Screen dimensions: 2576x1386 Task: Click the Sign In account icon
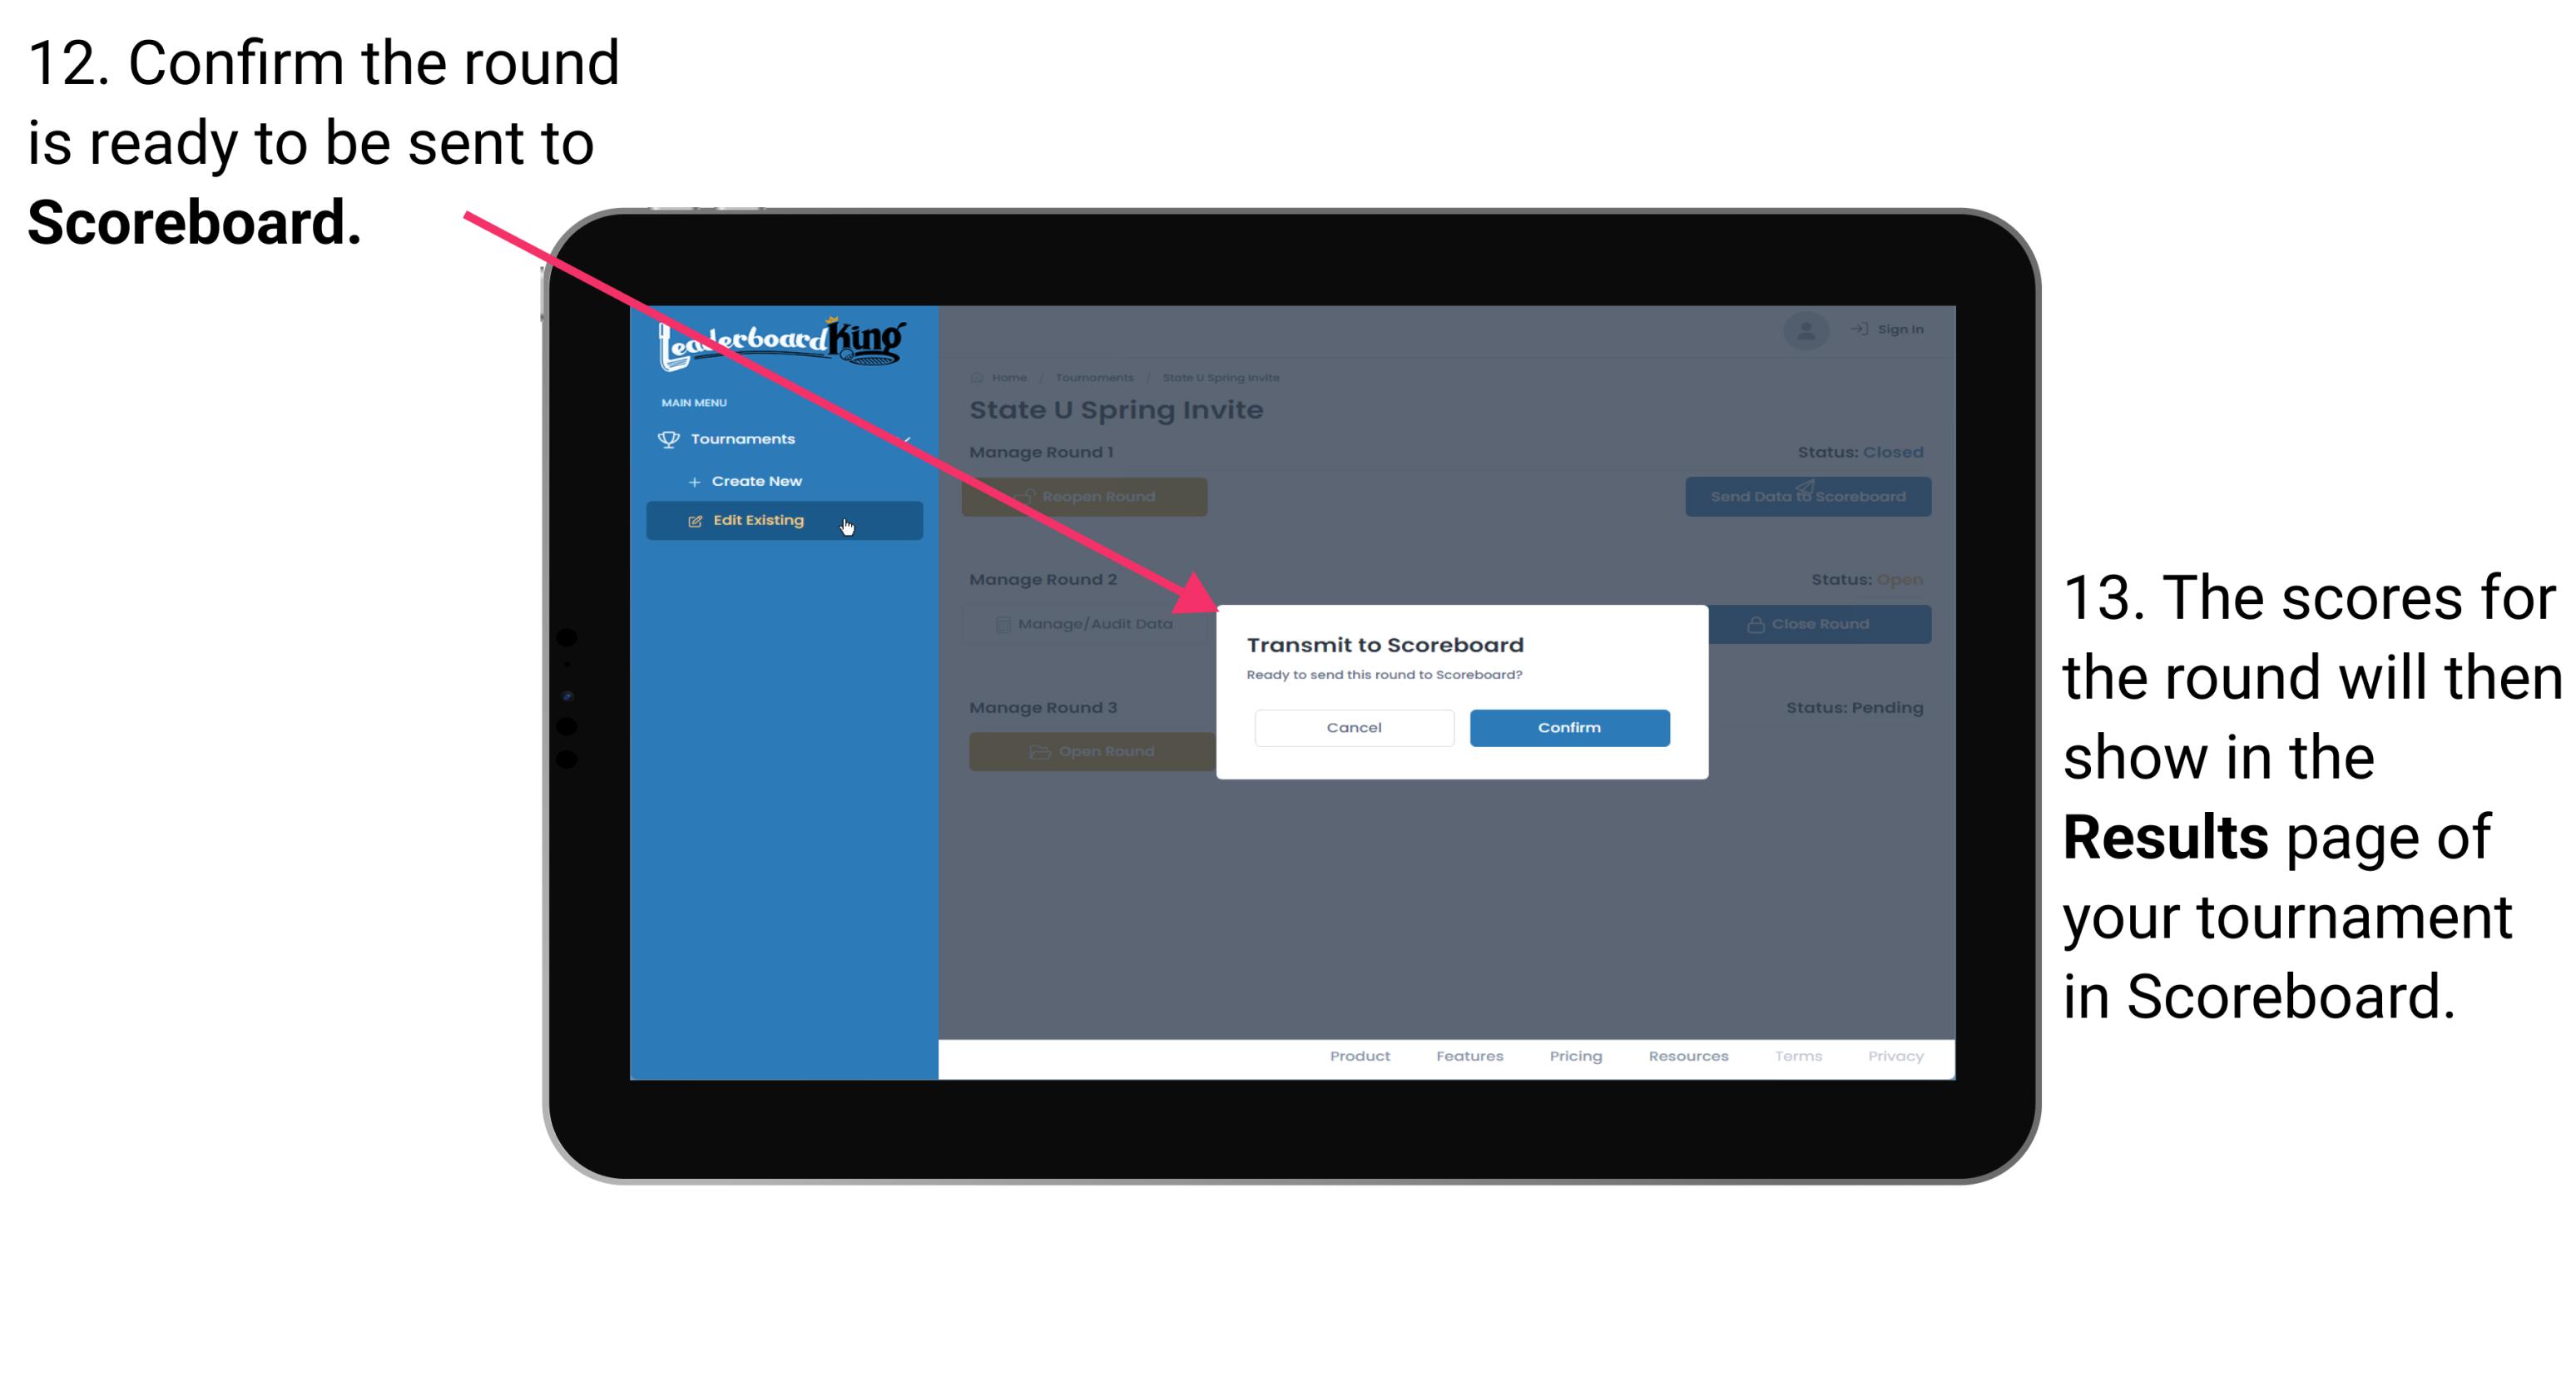(x=1806, y=331)
